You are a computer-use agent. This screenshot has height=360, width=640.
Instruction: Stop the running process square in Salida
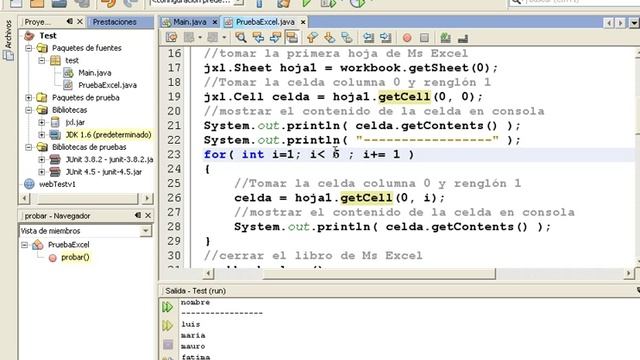click(x=168, y=345)
